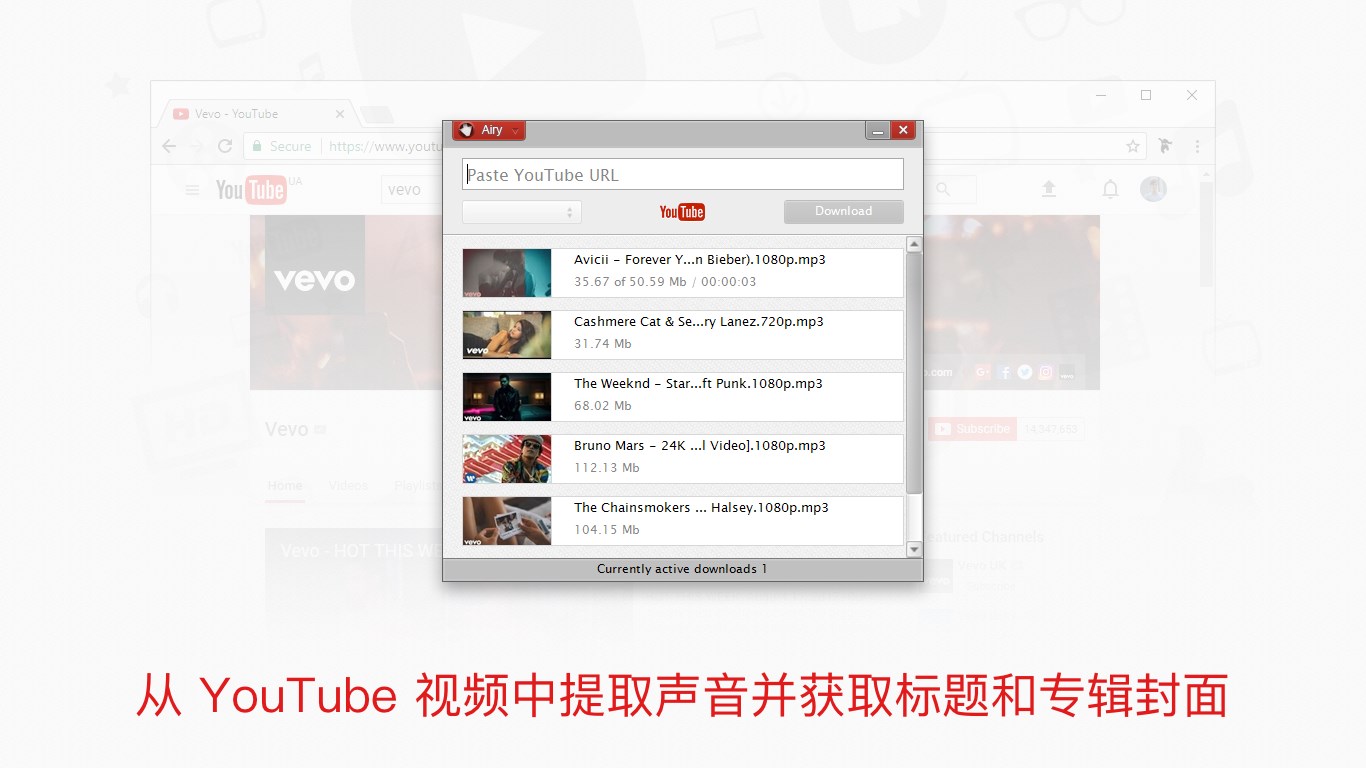The width and height of the screenshot is (1366, 768).
Task: Select The Weeknd video thumbnail
Action: [x=507, y=397]
